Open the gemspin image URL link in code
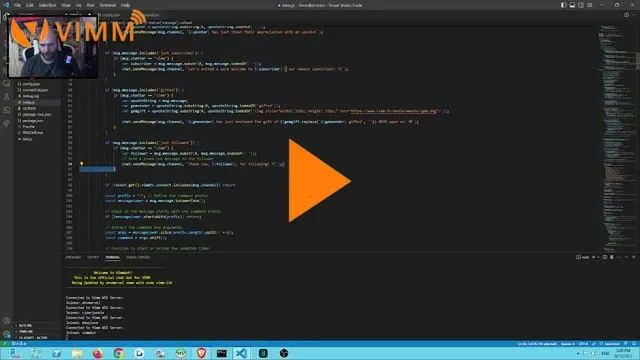Screen dimensions: 640x360 click(x=393, y=111)
